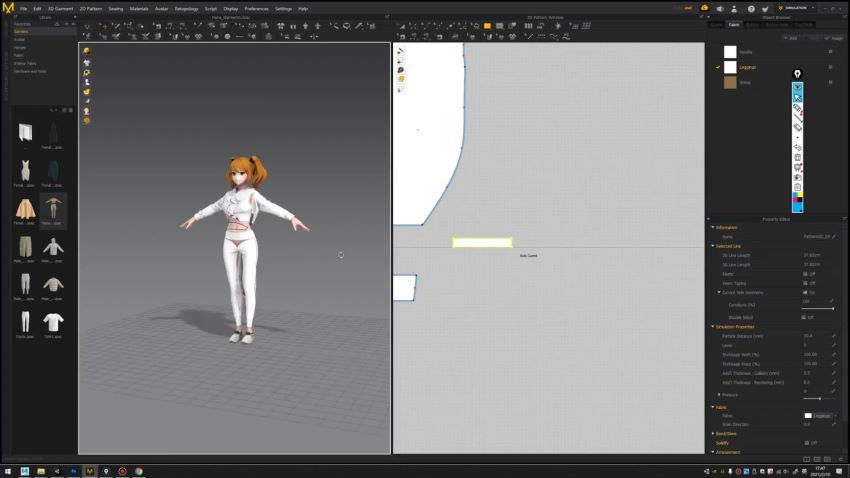Click the Assign button in Object Browser
The width and height of the screenshot is (850, 478).
(835, 38)
